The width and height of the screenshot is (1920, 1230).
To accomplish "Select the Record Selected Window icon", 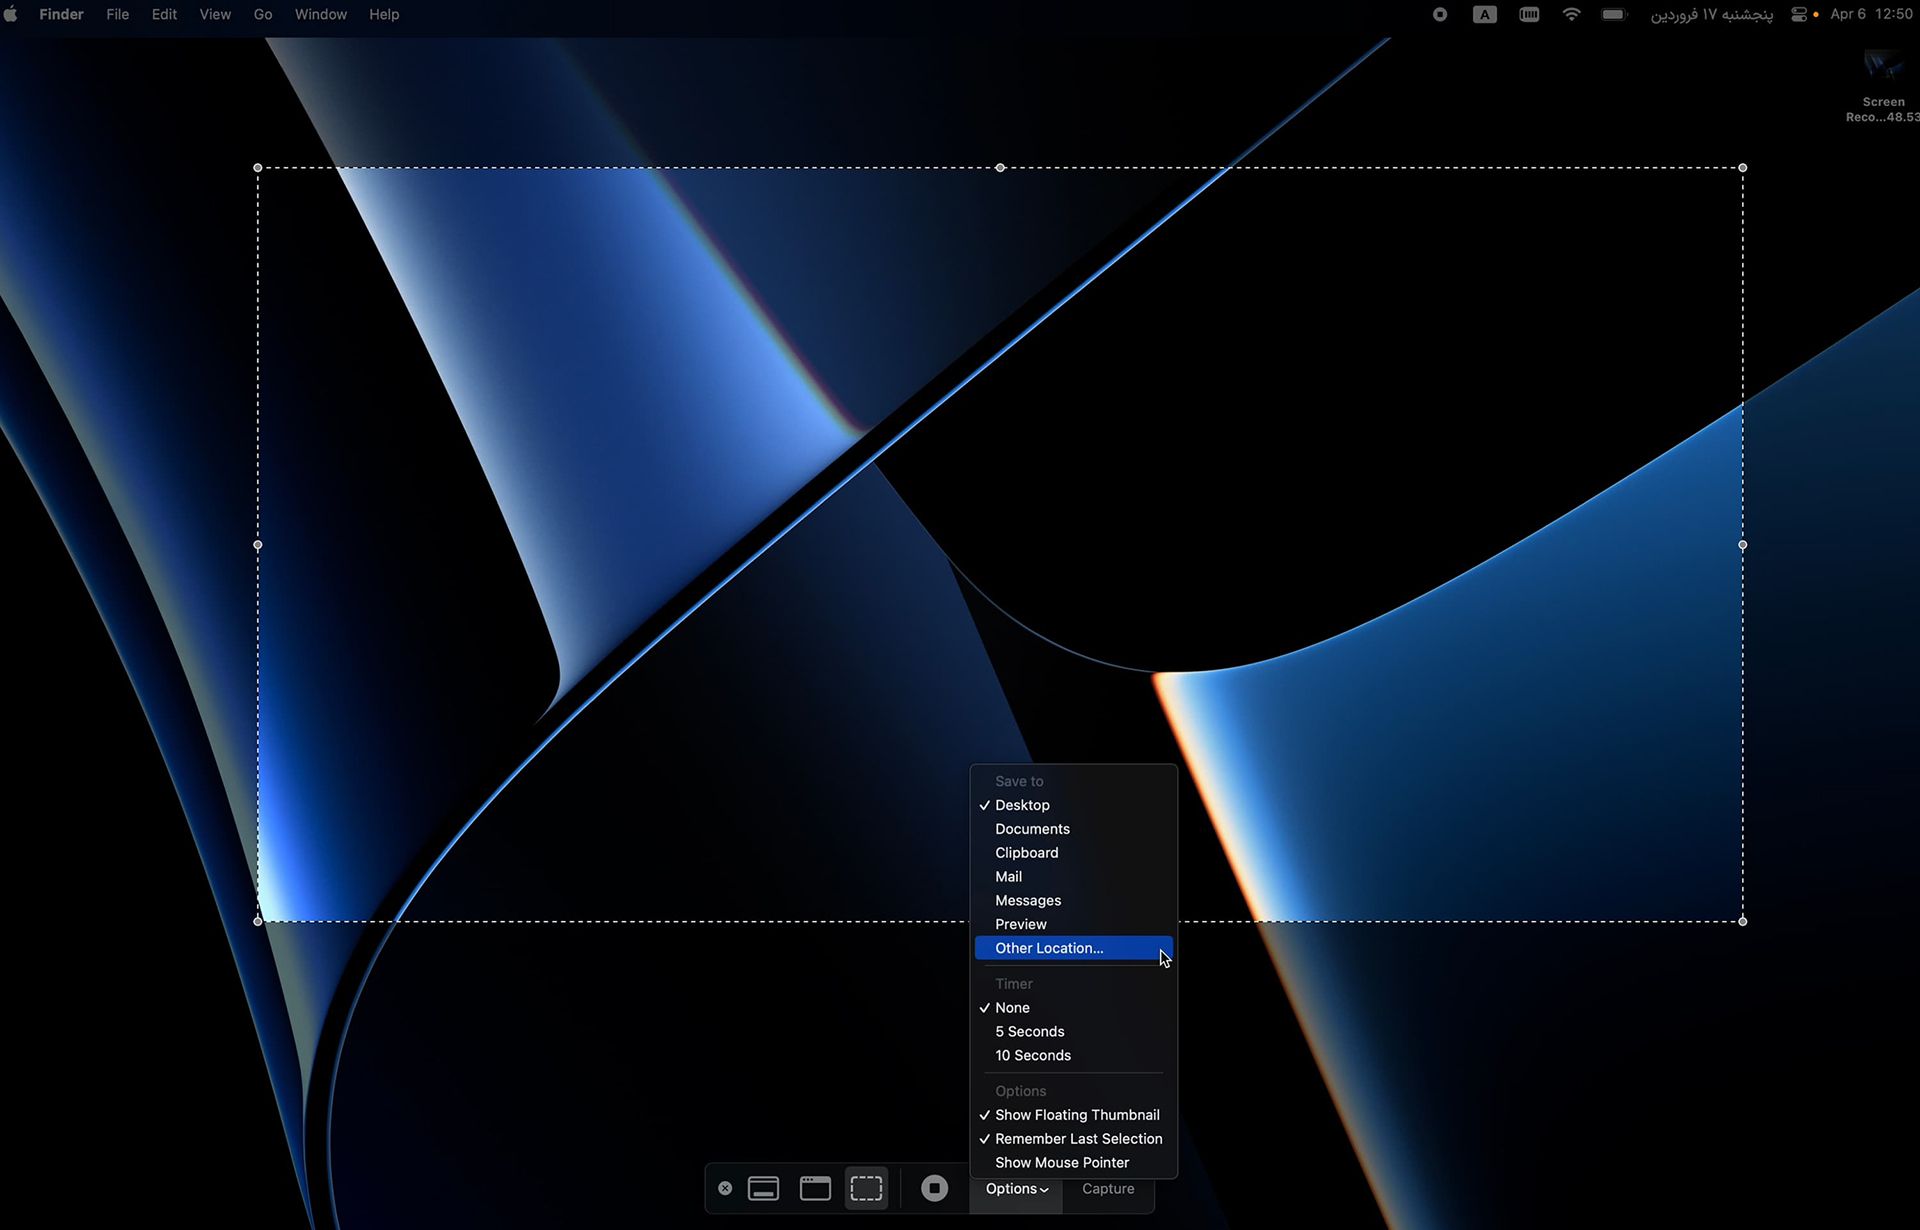I will click(815, 1188).
